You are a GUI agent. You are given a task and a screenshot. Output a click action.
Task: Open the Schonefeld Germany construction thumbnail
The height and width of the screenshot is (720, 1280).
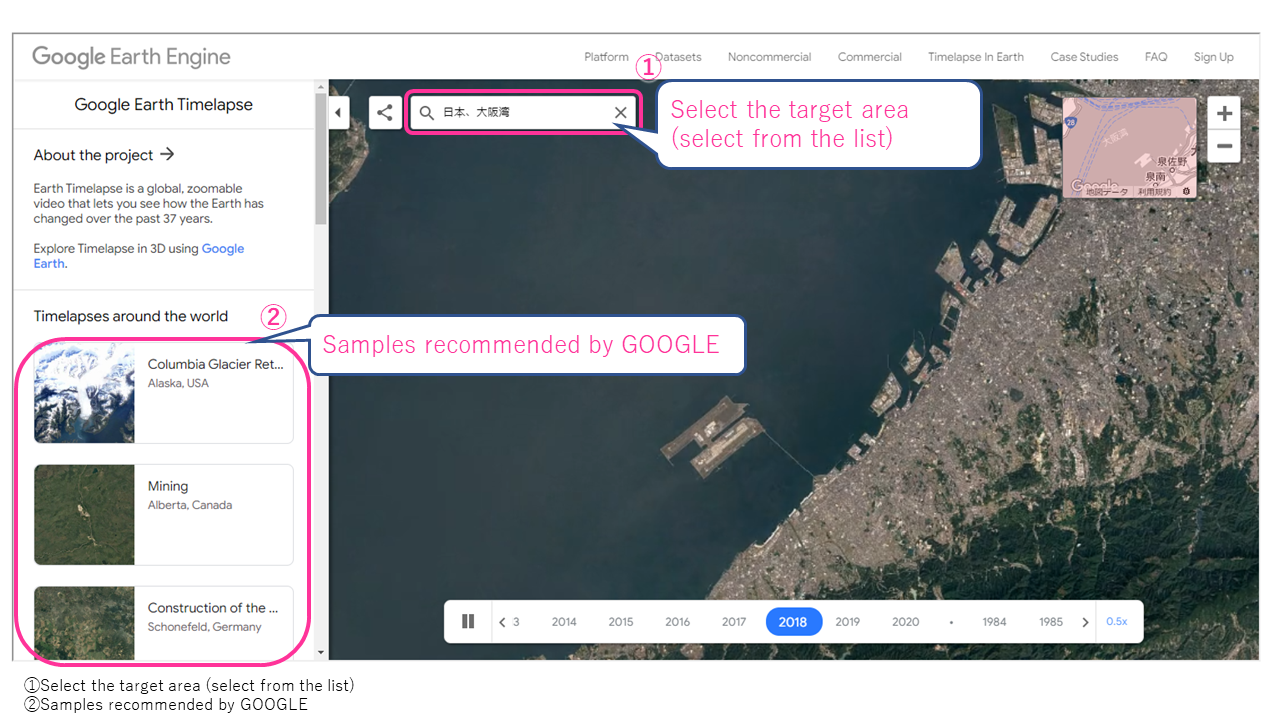pos(84,624)
